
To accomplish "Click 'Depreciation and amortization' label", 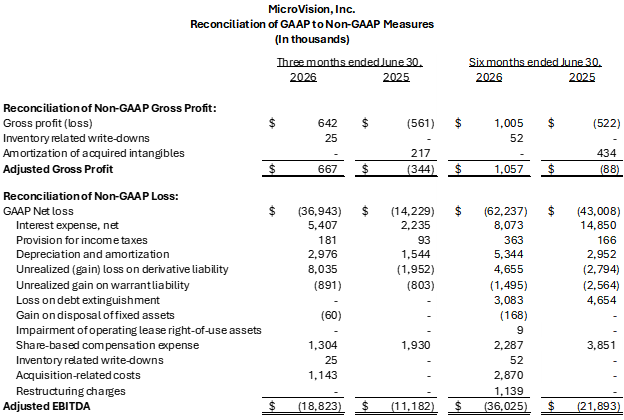I will [93, 254].
